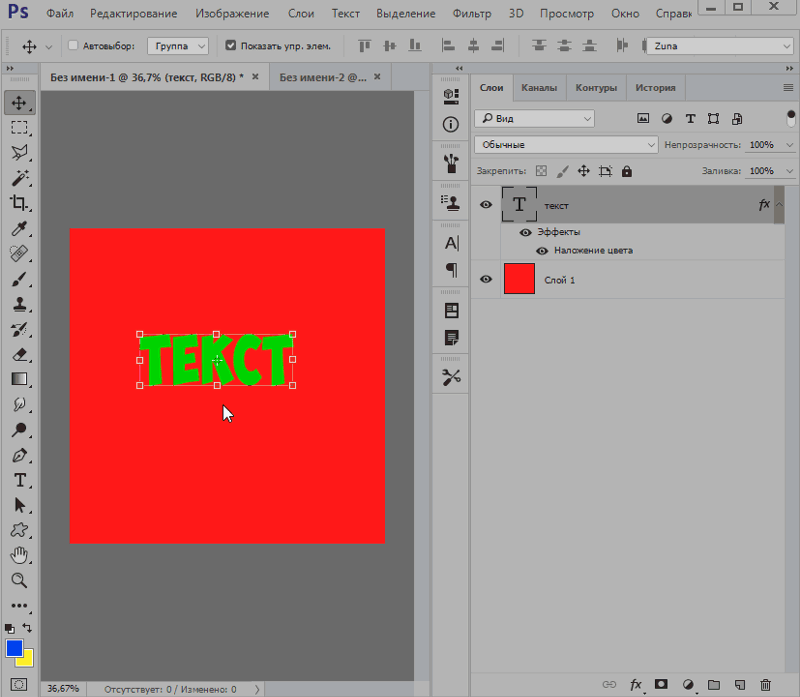Delete layer with trash icon
This screenshot has width=800, height=697.
765,685
